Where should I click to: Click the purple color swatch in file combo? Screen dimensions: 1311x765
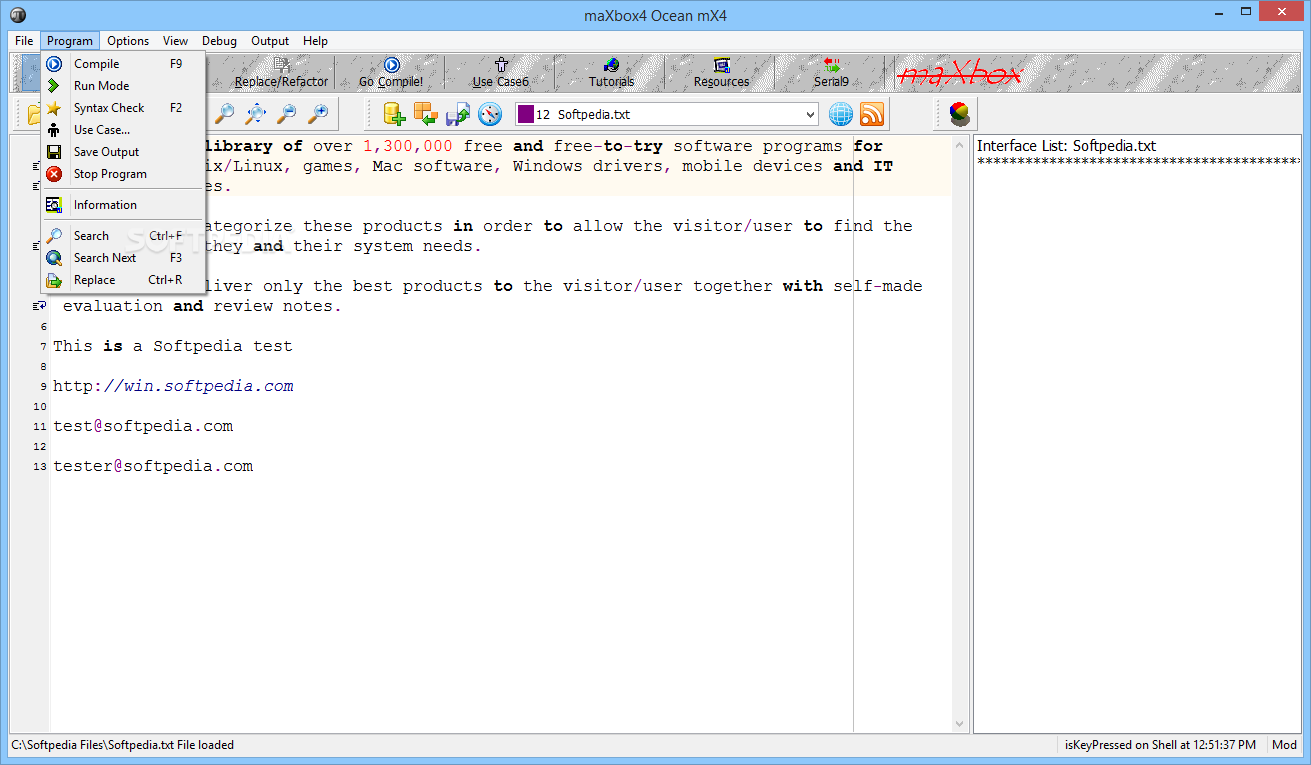[x=525, y=115]
